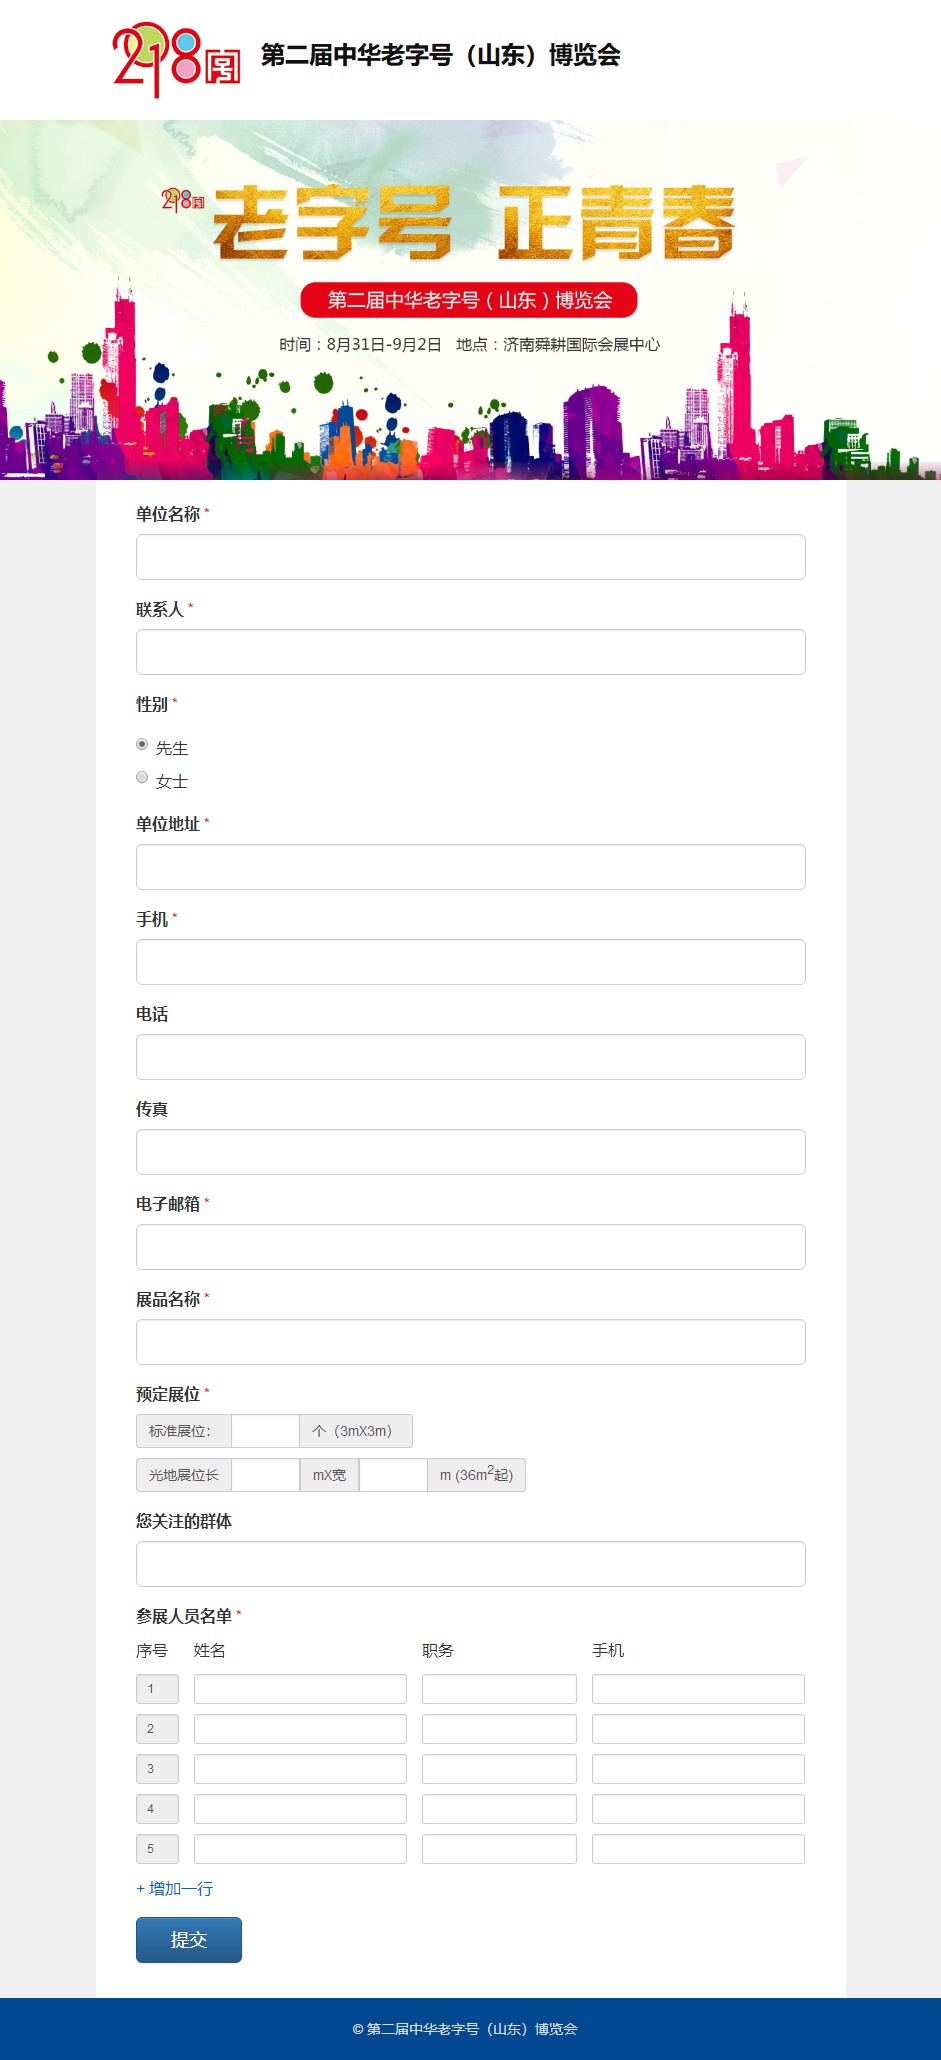Click the 宽 width input before m (36m²起)
The width and height of the screenshot is (941, 2060).
pos(393,1475)
